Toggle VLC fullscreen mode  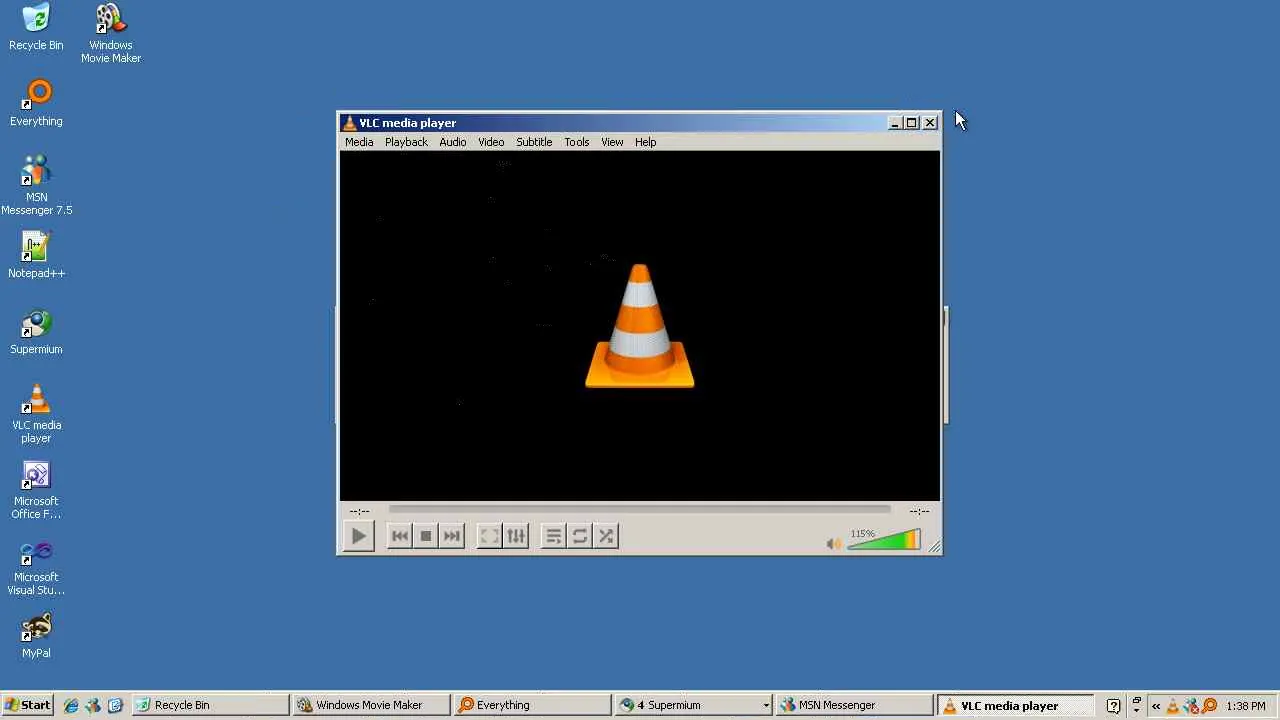click(x=489, y=536)
